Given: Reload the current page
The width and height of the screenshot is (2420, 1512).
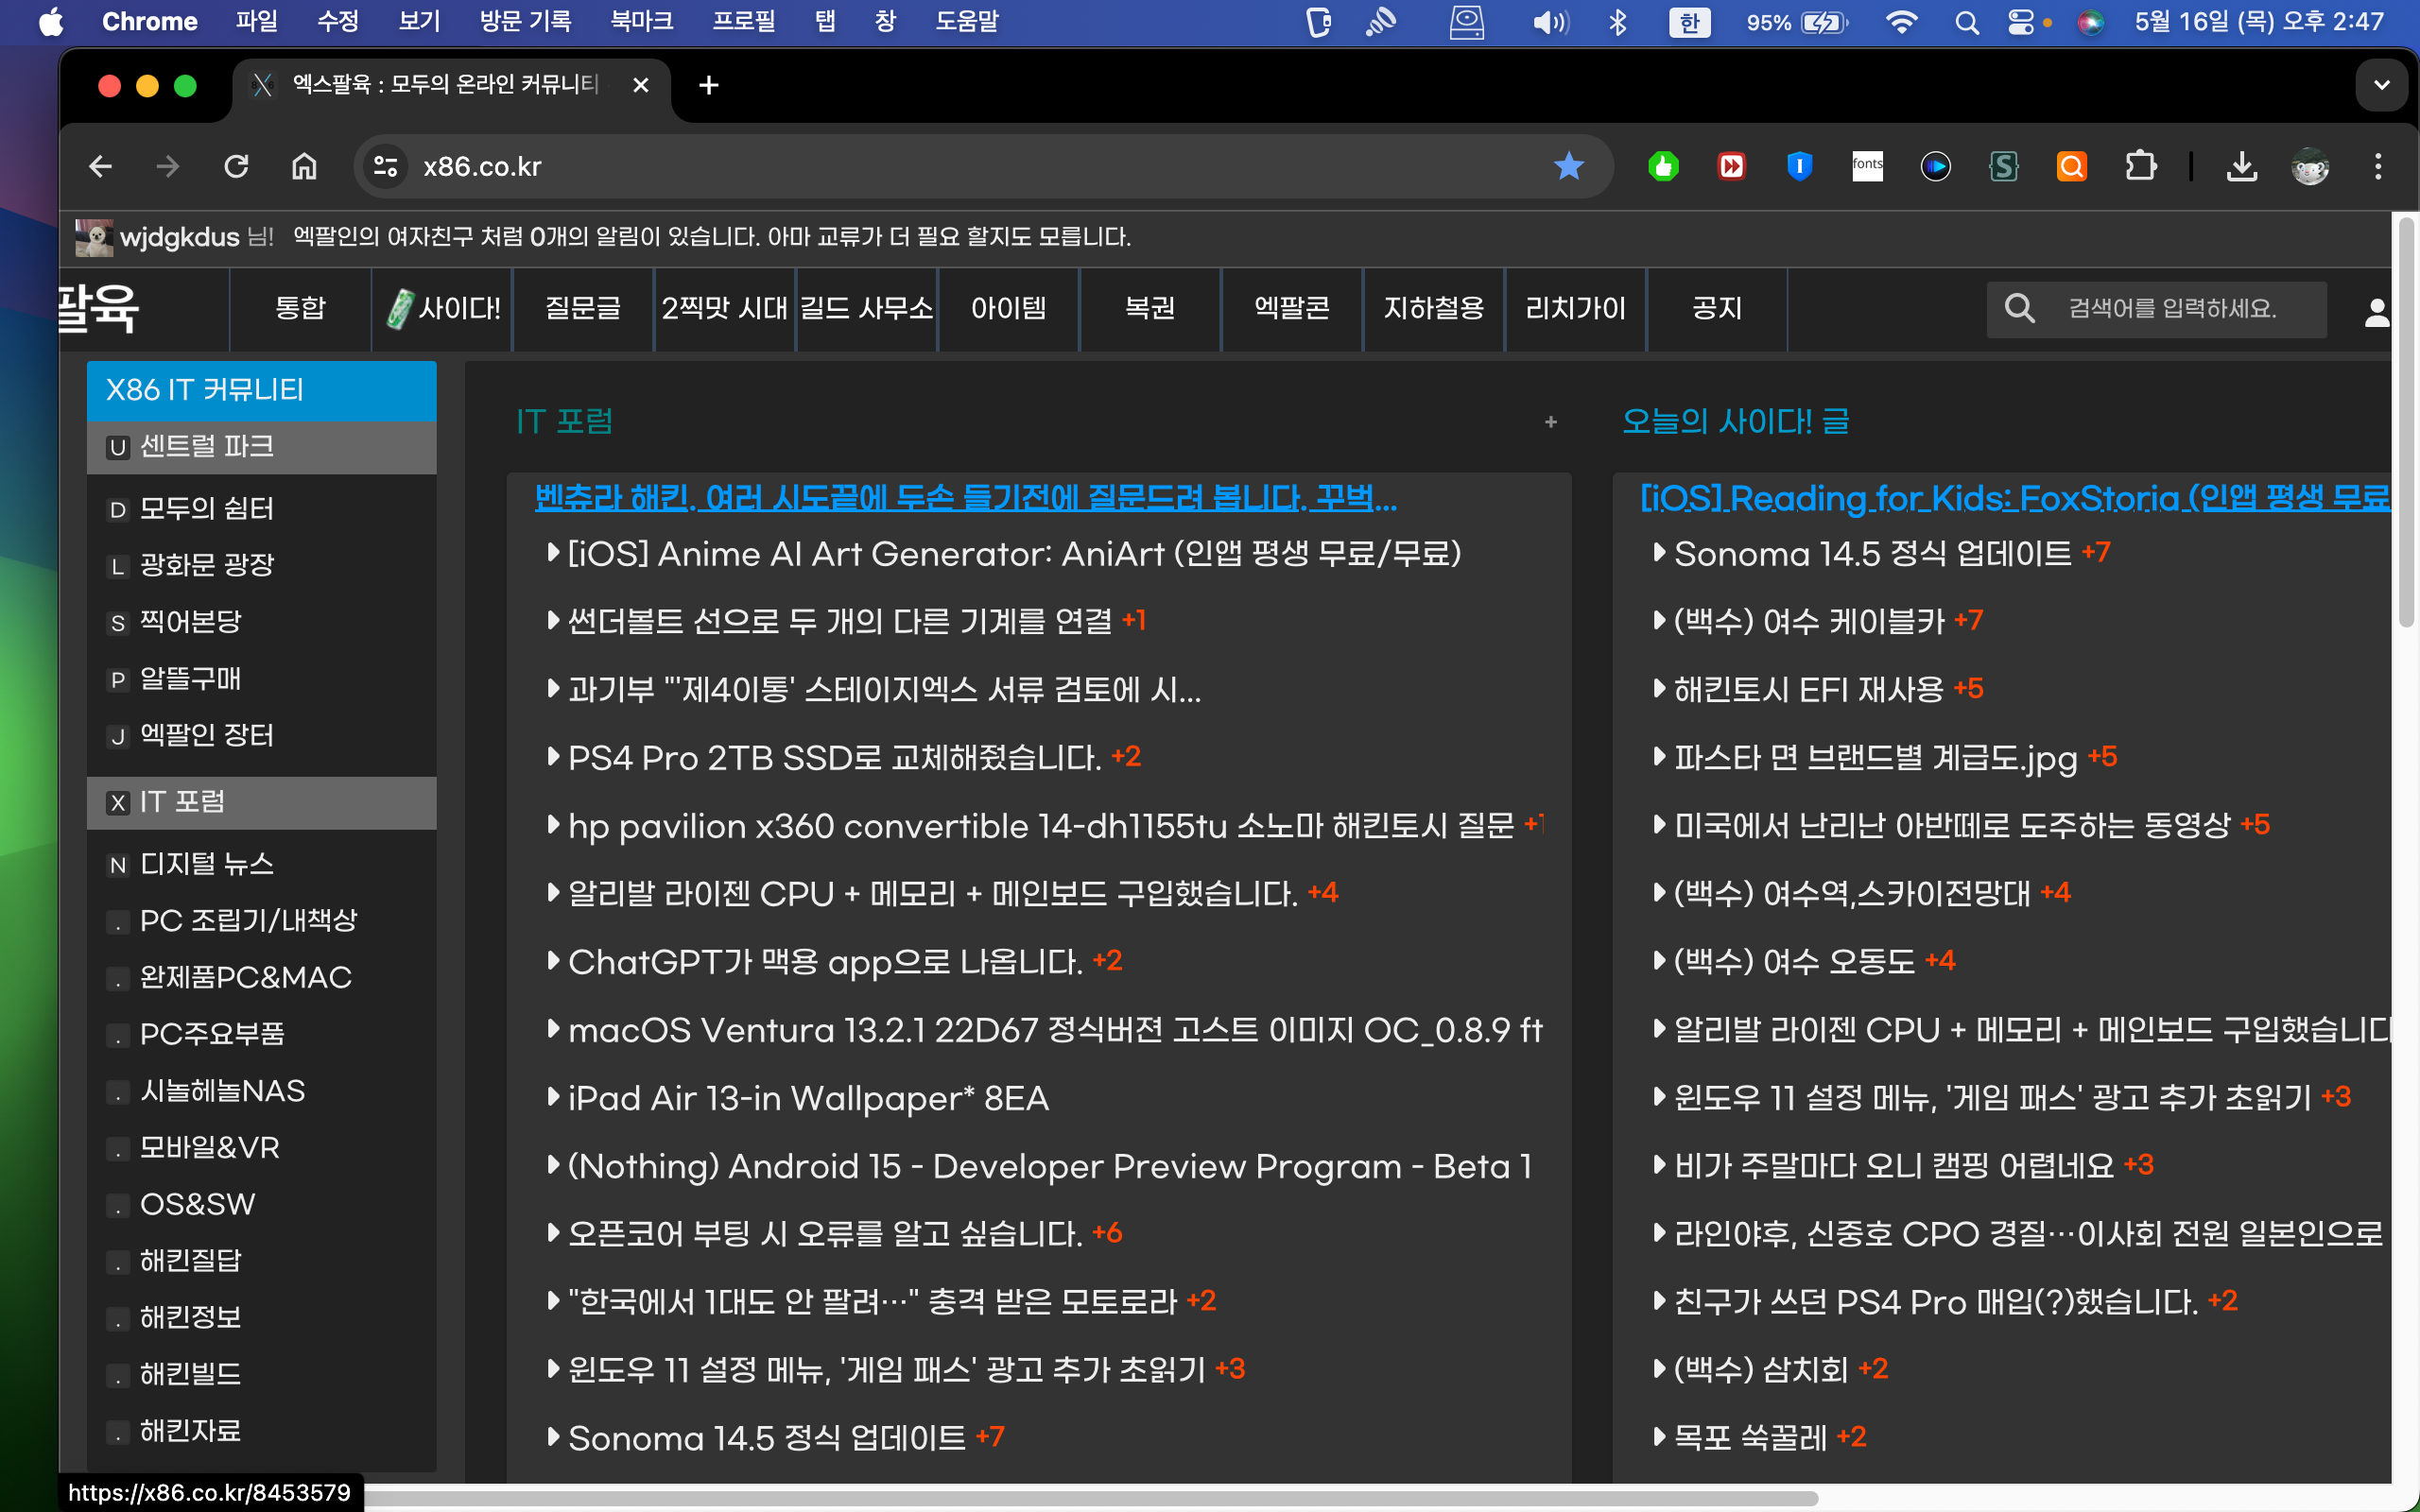Looking at the screenshot, I should (x=236, y=166).
